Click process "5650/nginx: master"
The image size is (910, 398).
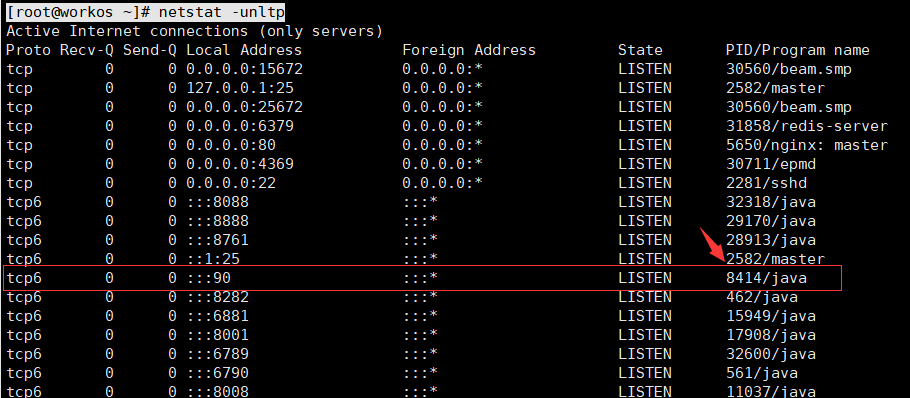807,145
